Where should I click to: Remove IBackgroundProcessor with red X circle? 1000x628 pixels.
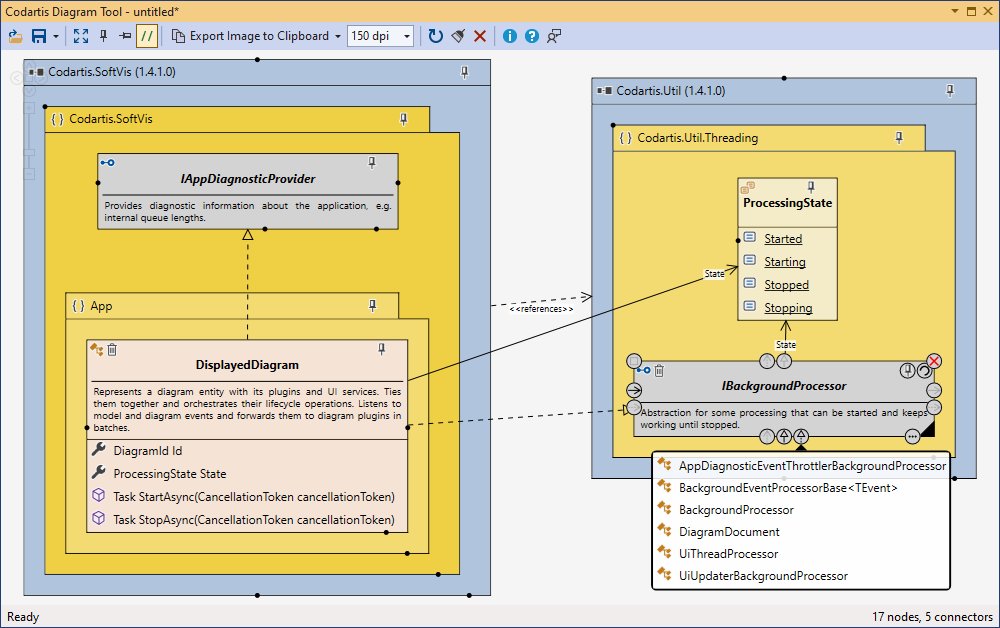[x=934, y=361]
